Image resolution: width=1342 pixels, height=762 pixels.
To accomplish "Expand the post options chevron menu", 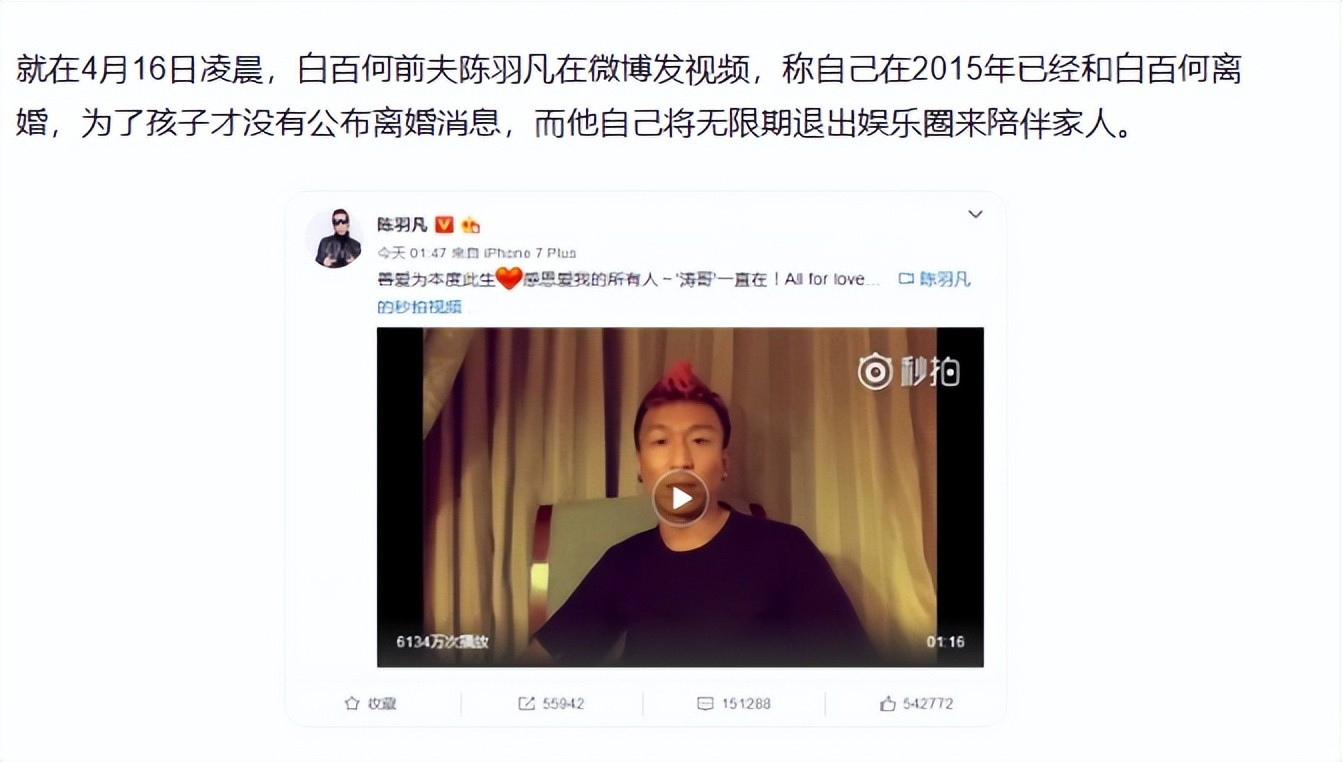I will coord(975,214).
